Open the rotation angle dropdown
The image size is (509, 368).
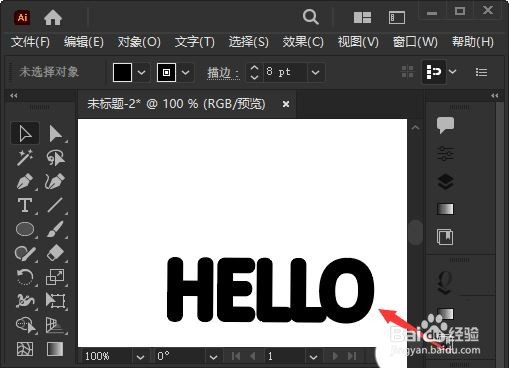coord(214,357)
